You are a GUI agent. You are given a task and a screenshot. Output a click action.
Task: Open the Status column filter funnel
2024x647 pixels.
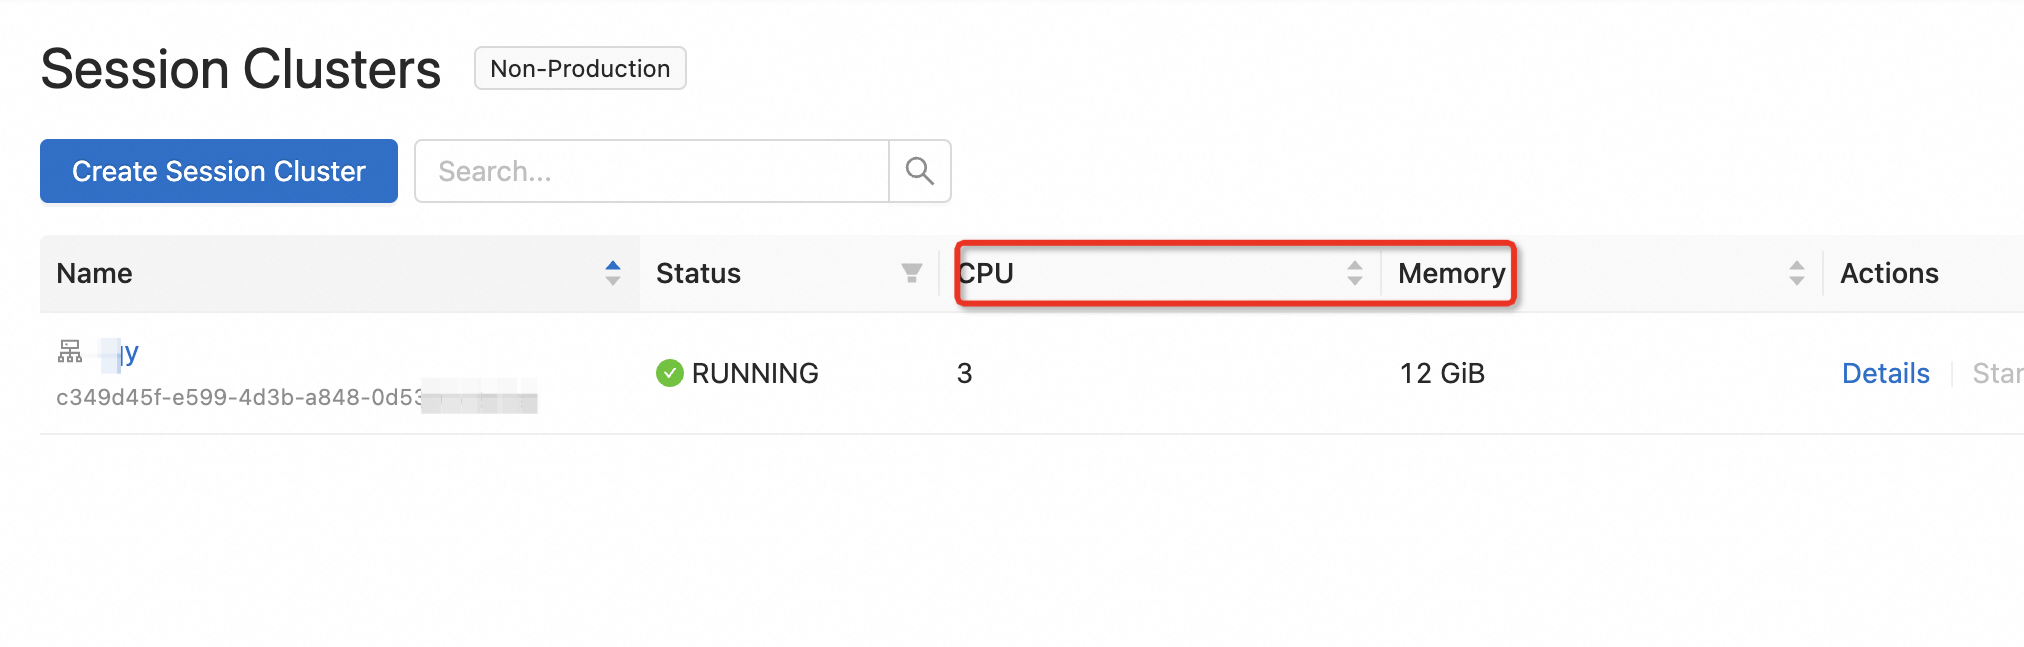911,273
